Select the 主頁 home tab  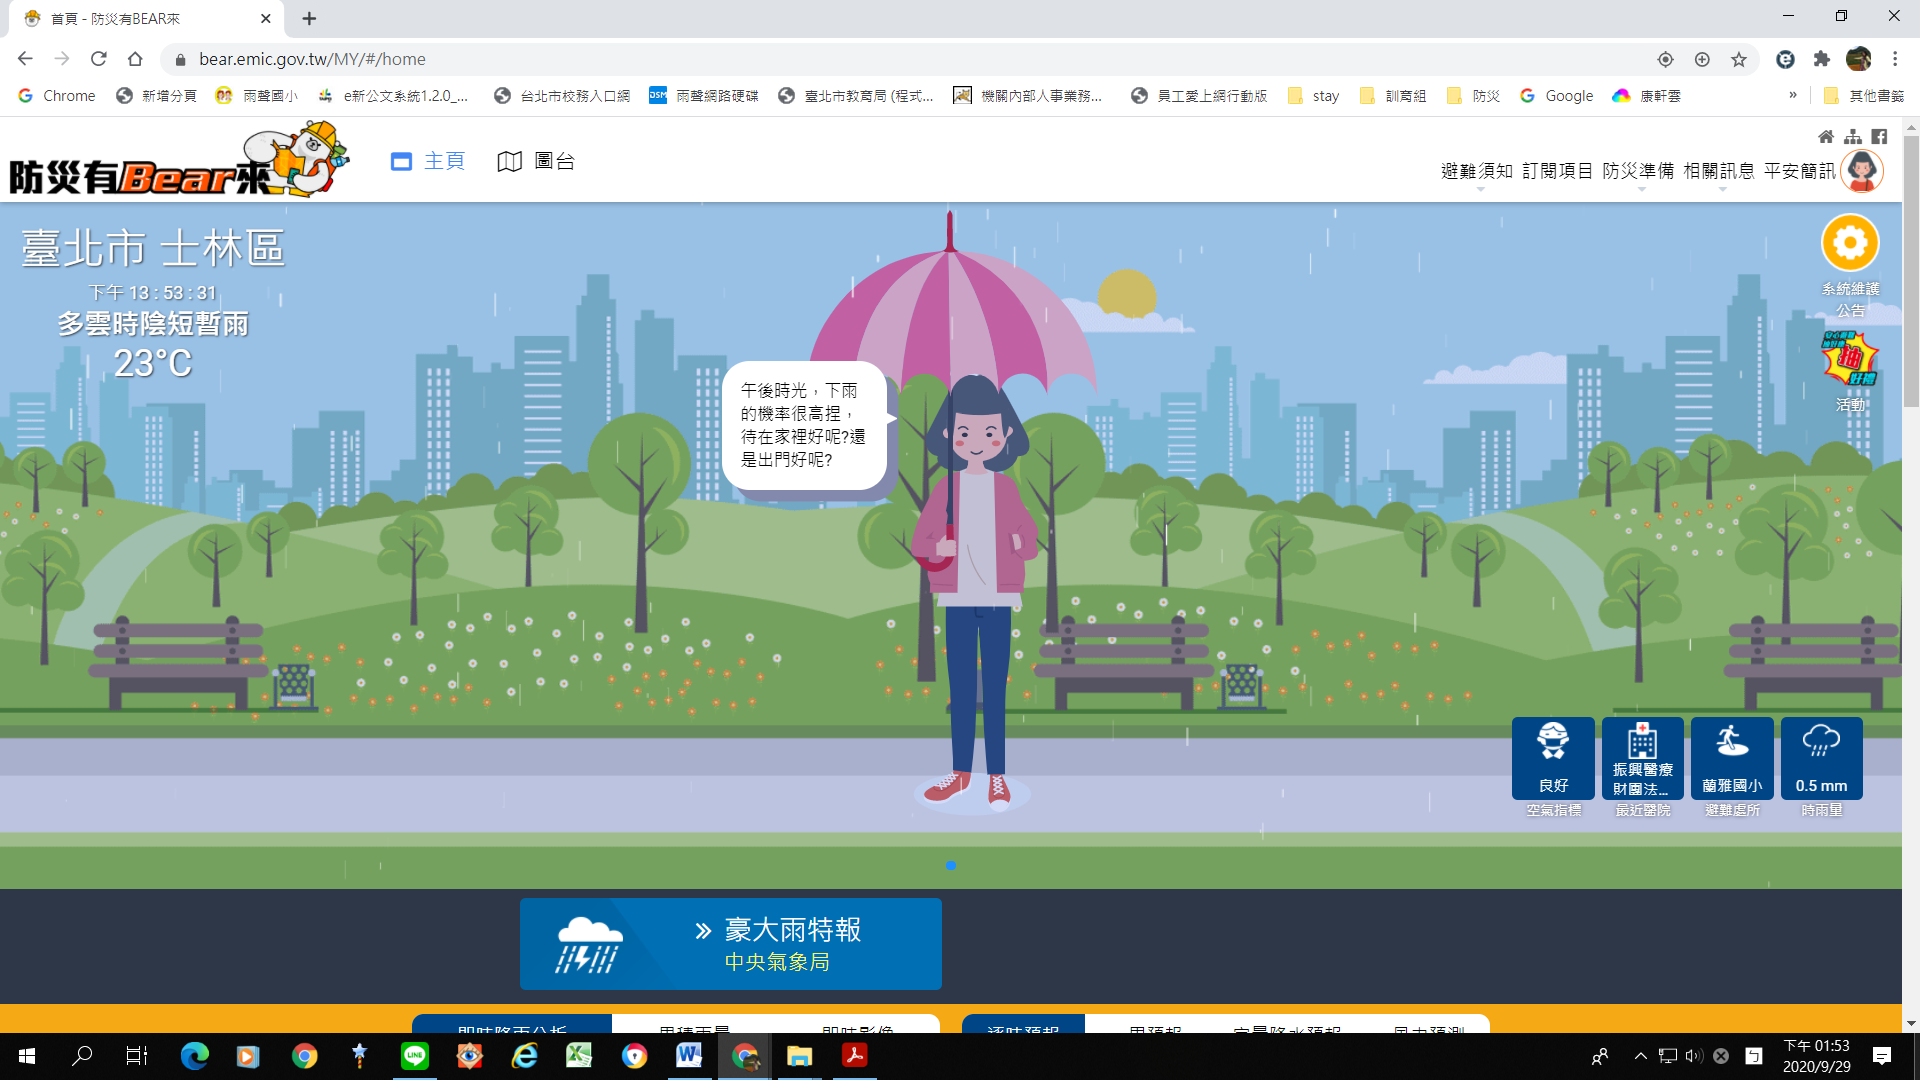click(428, 161)
